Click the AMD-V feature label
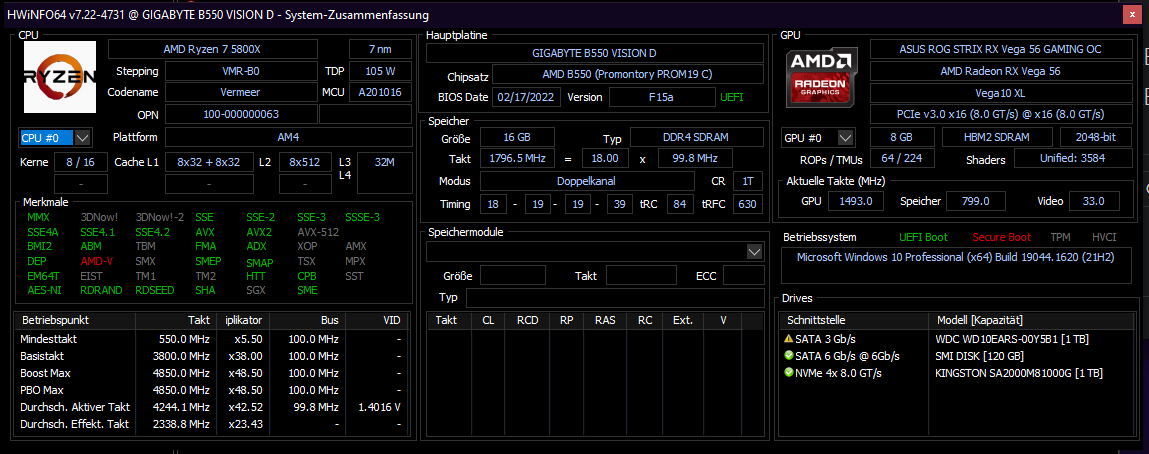This screenshot has width=1149, height=454. 97,261
